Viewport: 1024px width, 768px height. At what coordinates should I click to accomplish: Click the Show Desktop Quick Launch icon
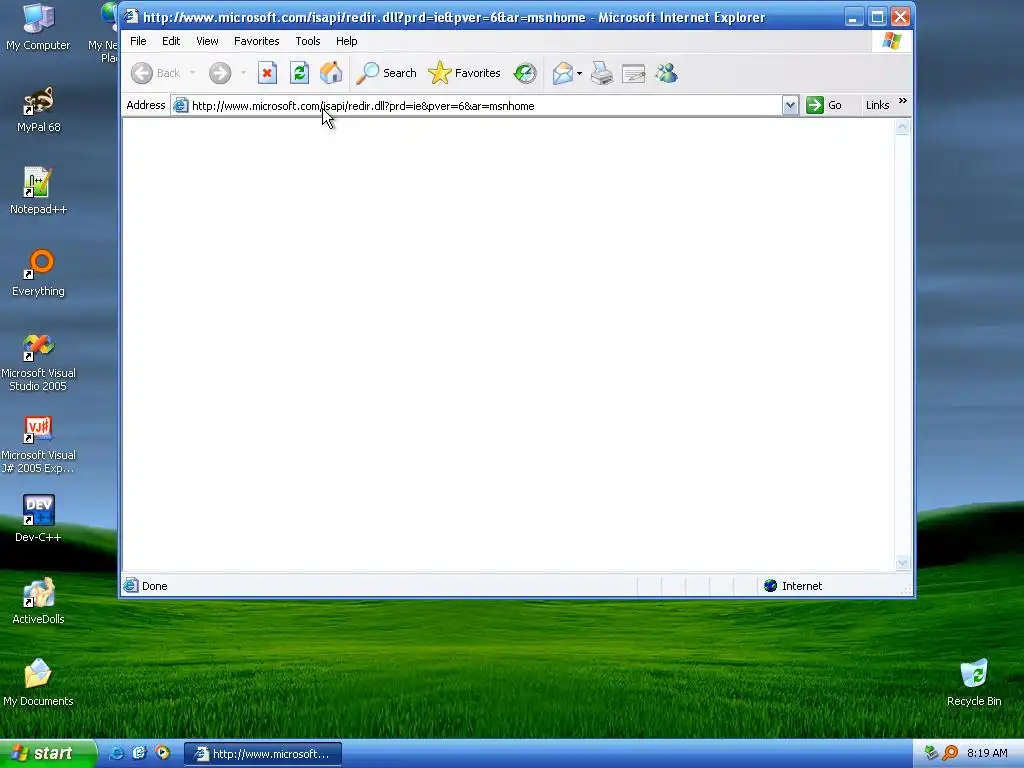[139, 753]
